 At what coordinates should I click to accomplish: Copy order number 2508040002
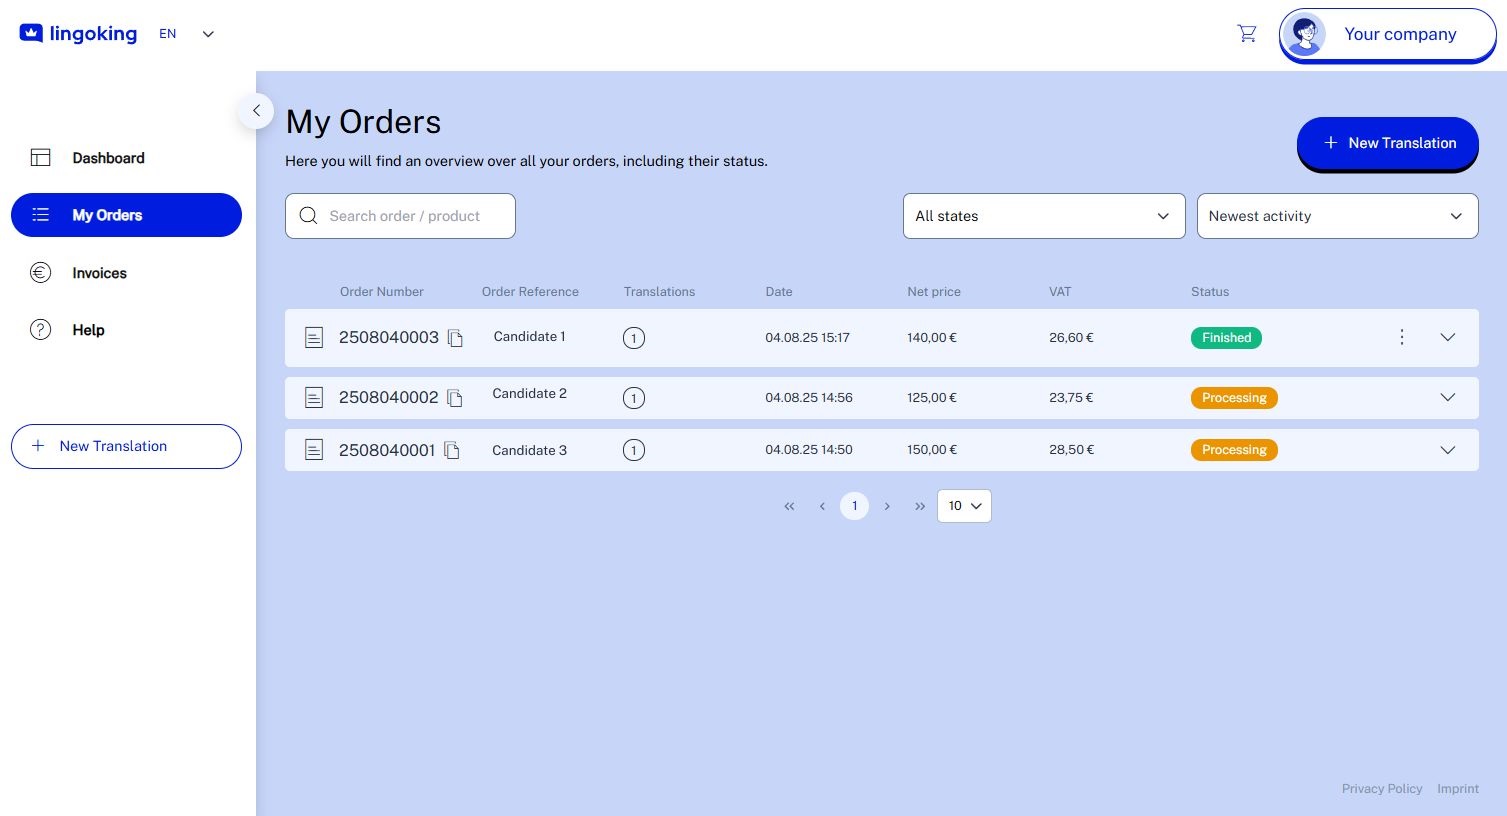click(x=454, y=398)
